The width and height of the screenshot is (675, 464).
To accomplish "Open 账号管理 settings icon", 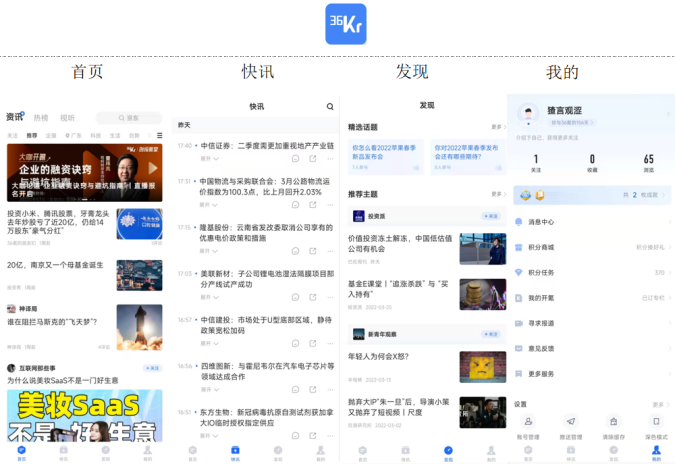I will coord(528,421).
